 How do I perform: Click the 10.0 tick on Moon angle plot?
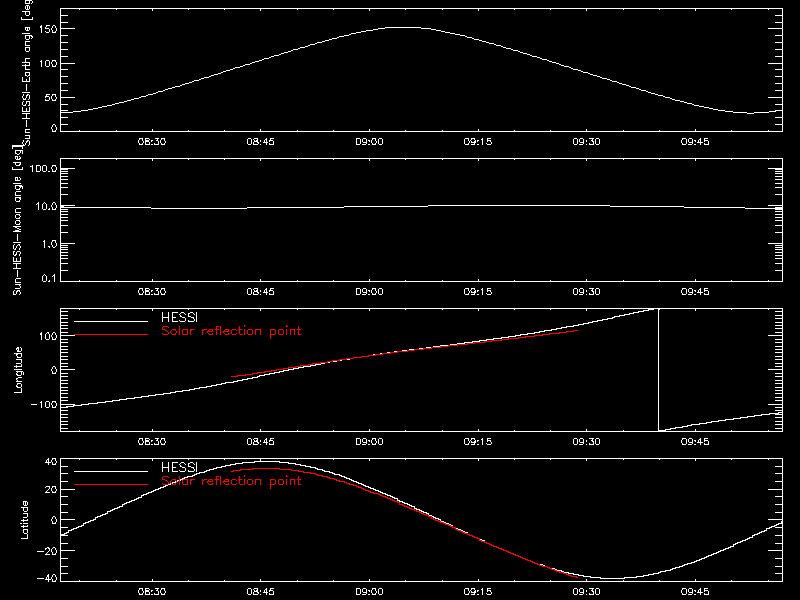[x=46, y=207]
